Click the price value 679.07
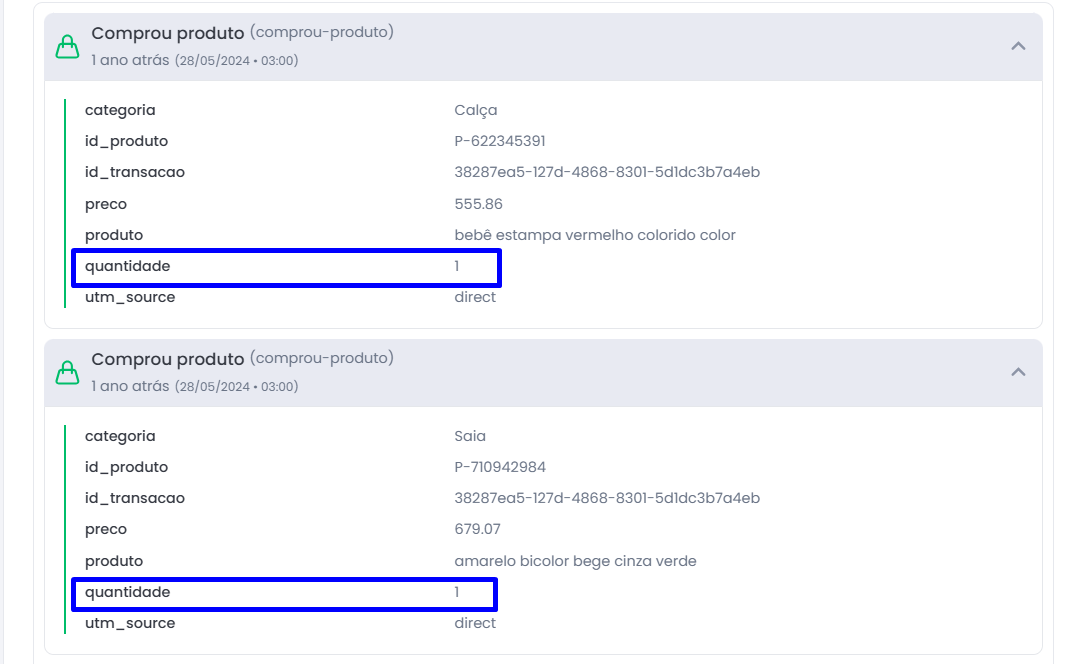Screen dimensions: 1082x664 (478, 529)
